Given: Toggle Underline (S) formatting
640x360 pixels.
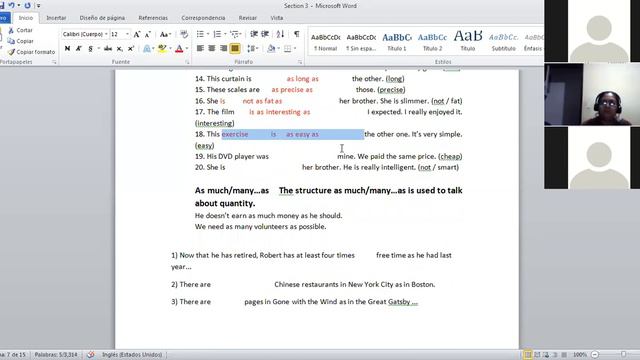Looking at the screenshot, I should [90, 49].
